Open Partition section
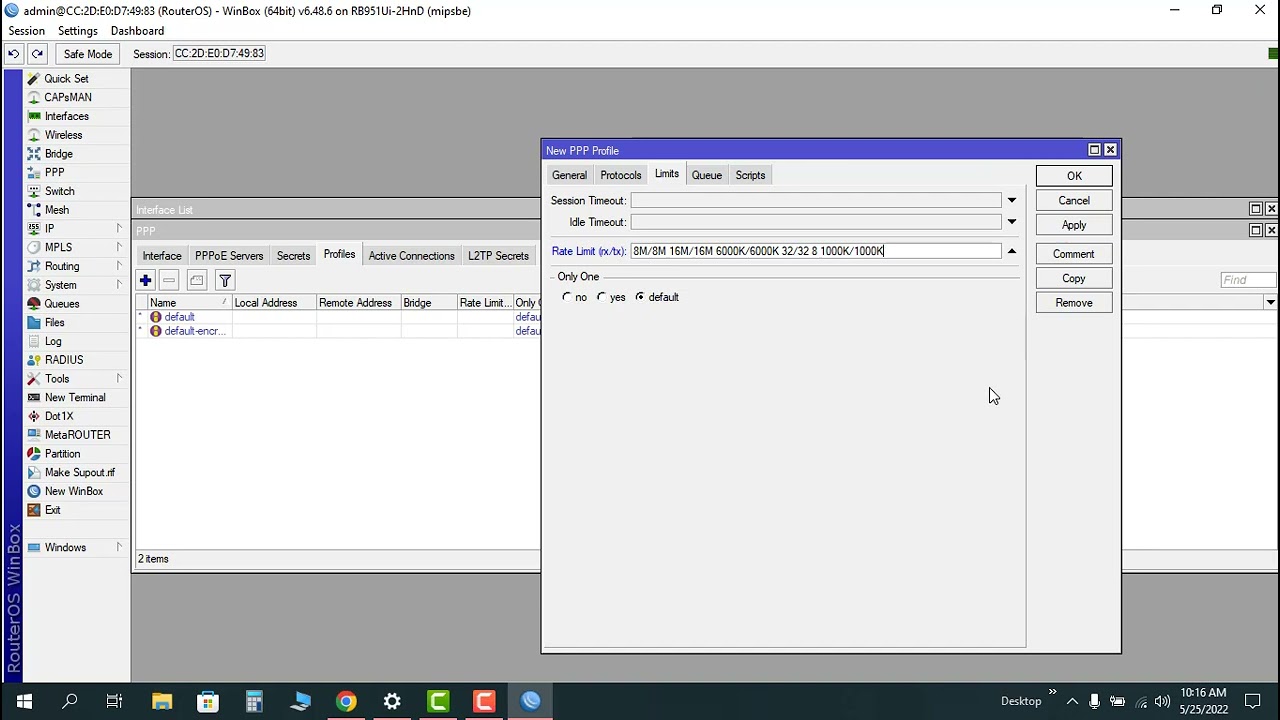The image size is (1280, 720). 62,454
